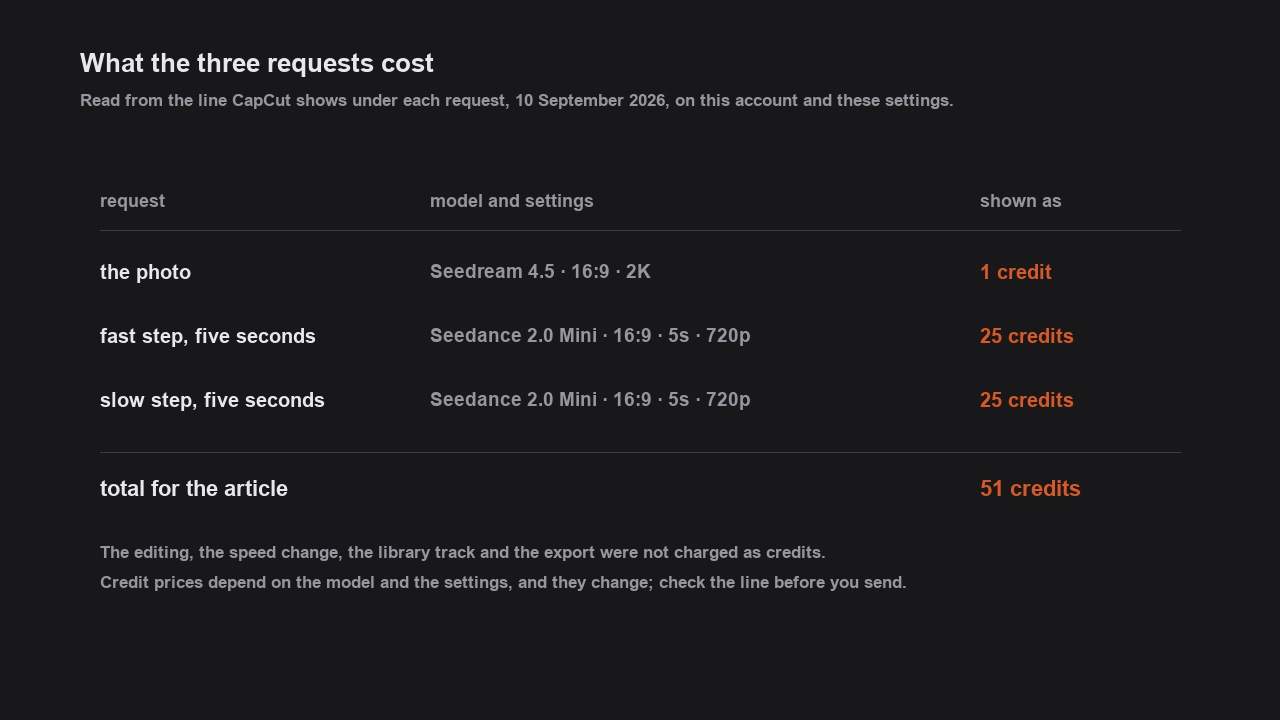This screenshot has width=1280, height=720.
Task: Click the subtitle starting "Read from the line CapCut shows"
Action: pos(516,101)
